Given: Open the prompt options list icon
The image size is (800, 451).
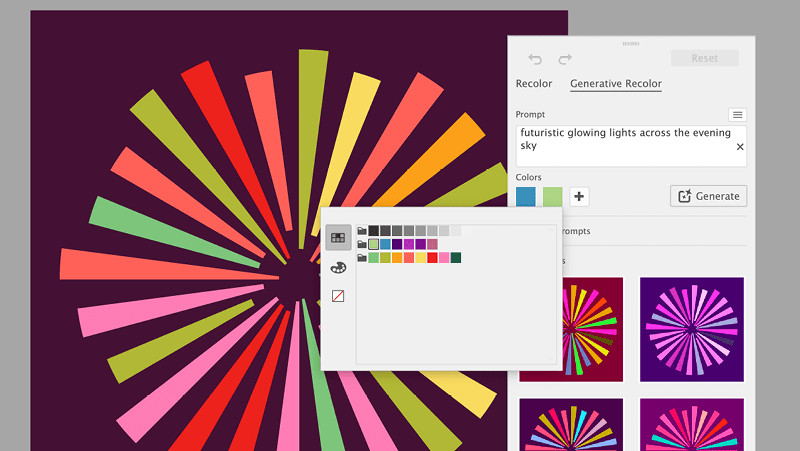Looking at the screenshot, I should pos(737,115).
